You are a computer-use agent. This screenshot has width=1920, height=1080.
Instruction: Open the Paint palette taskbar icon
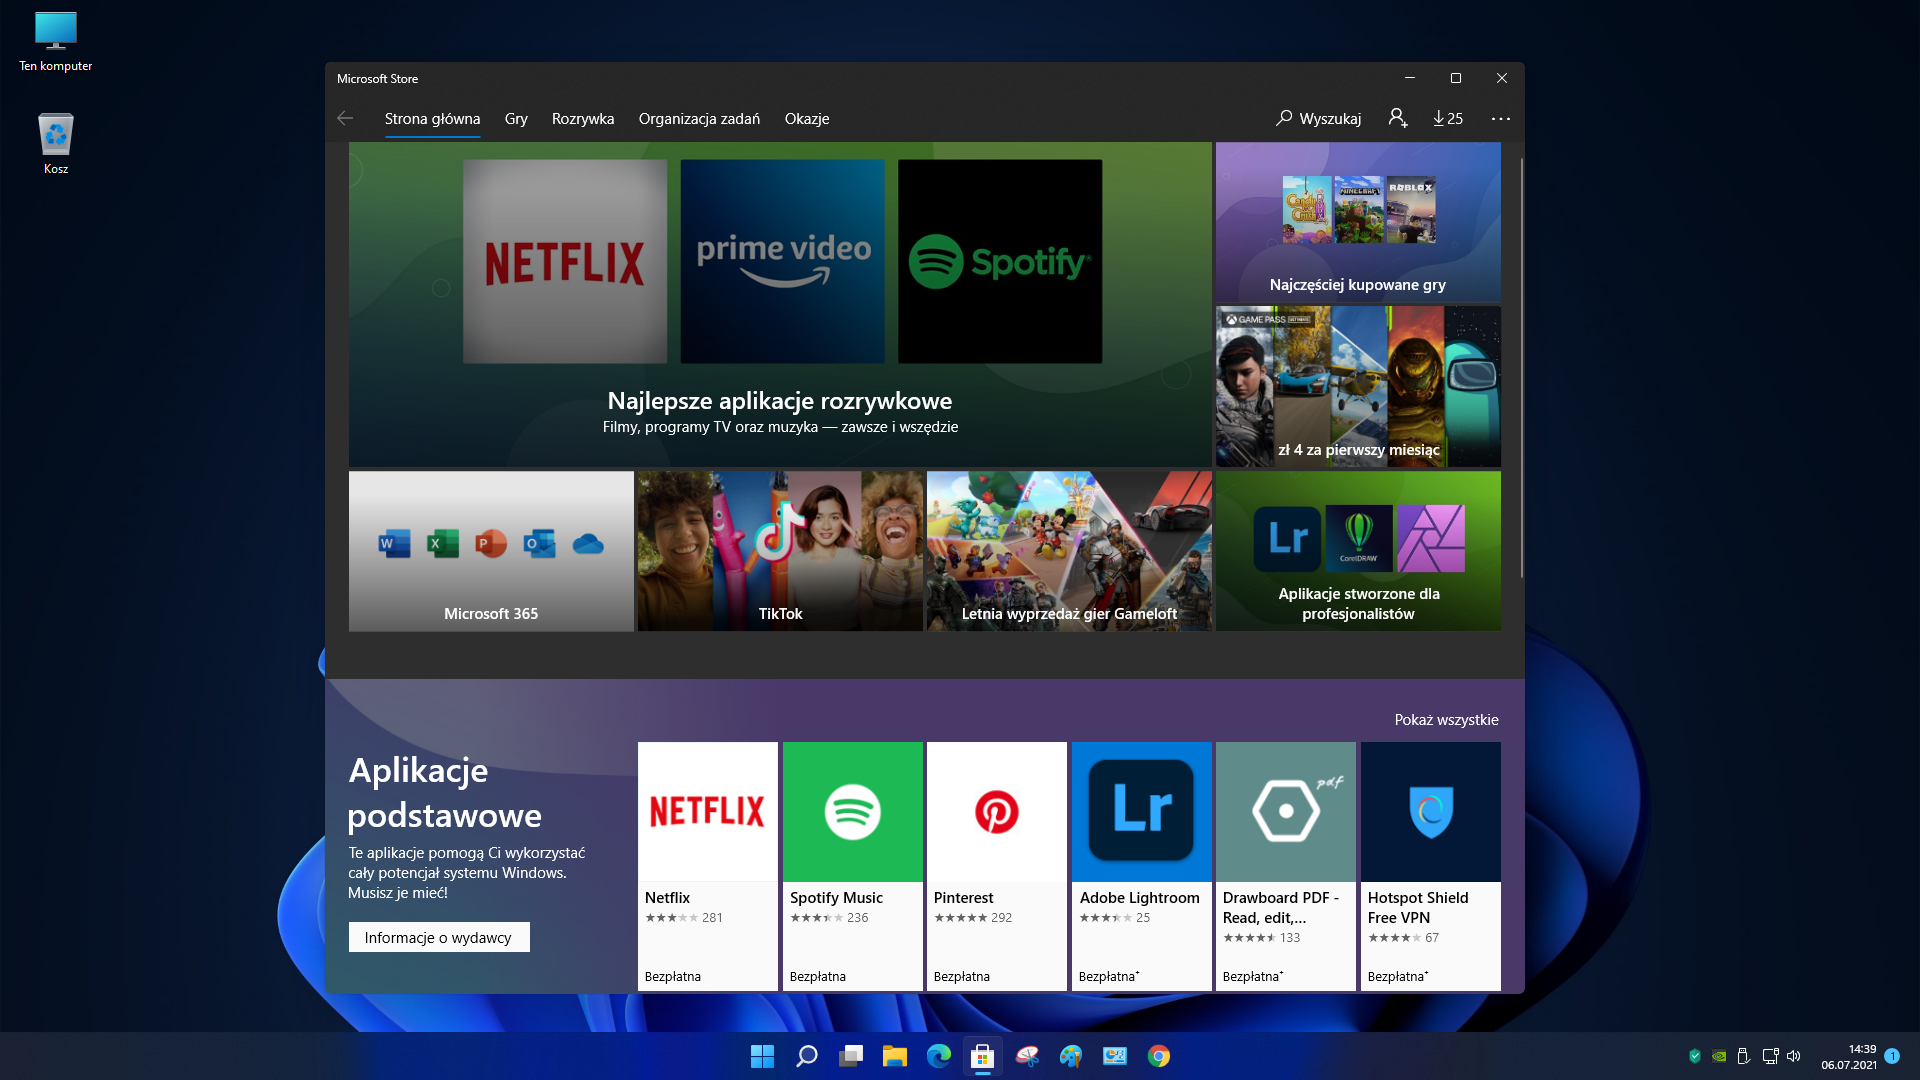pos(1071,1056)
